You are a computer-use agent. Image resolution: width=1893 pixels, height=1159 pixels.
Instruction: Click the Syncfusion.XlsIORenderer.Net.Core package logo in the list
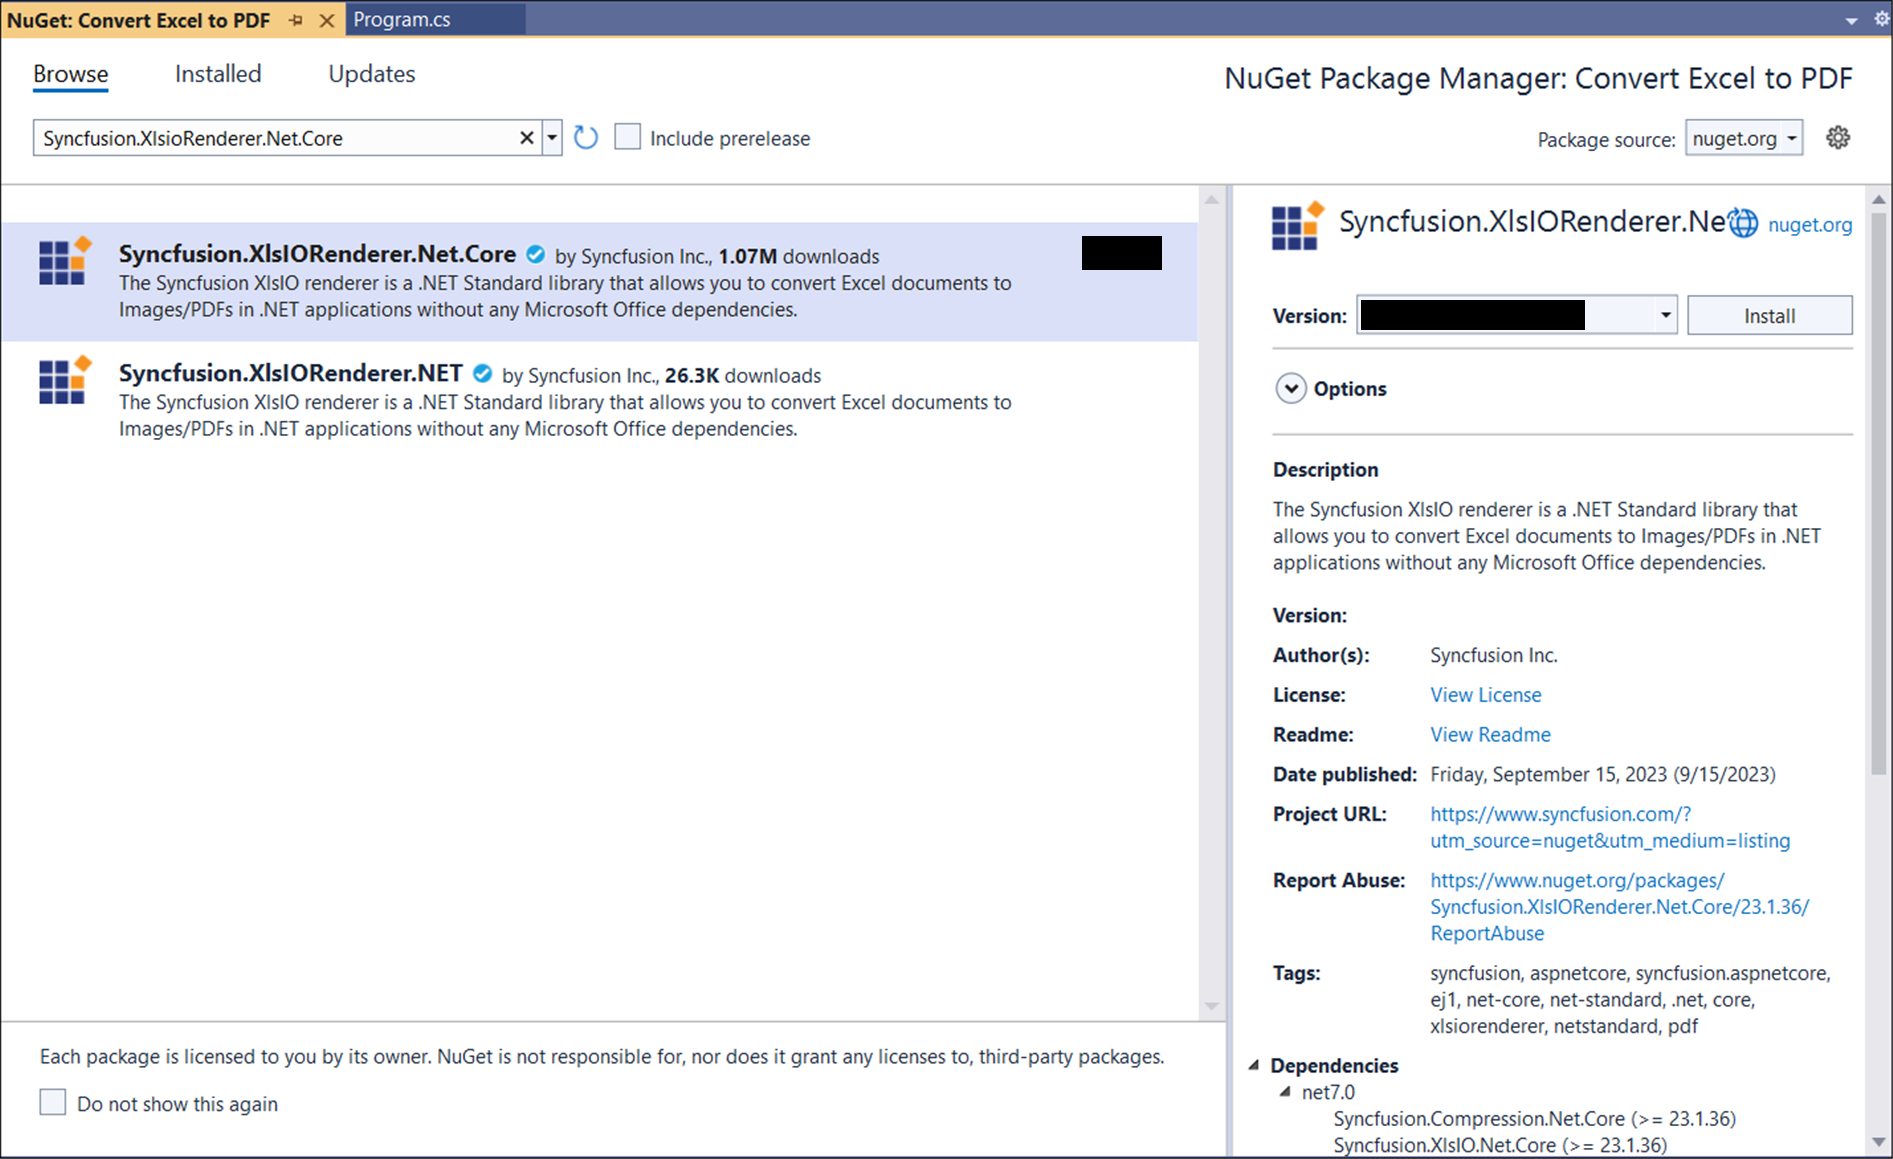[65, 261]
